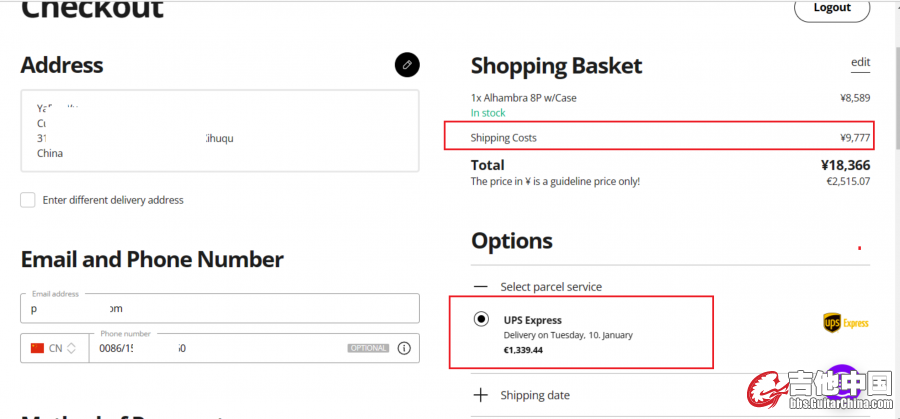Collapse the Select parcel service section
900x419 pixels.
(481, 286)
